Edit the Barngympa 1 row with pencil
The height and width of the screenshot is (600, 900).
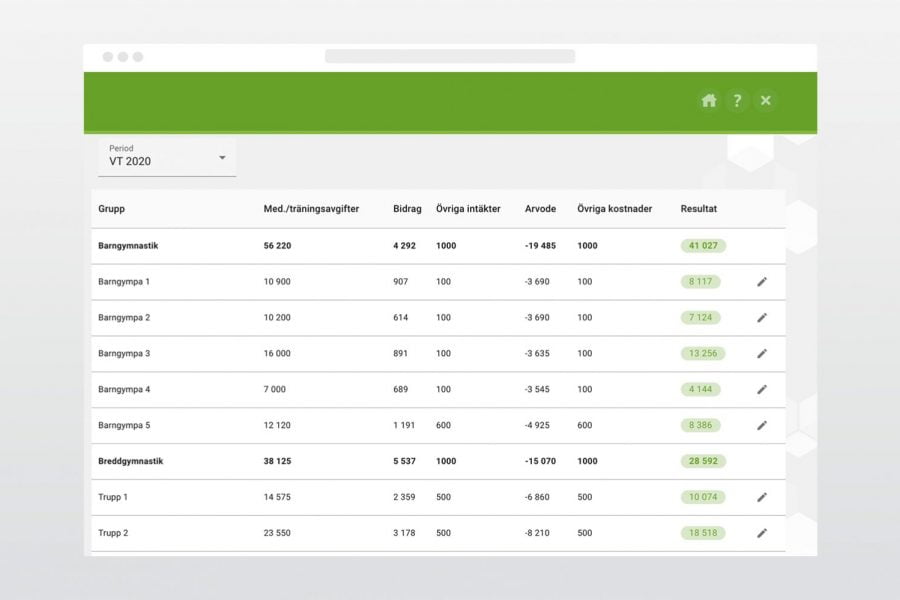click(x=762, y=282)
